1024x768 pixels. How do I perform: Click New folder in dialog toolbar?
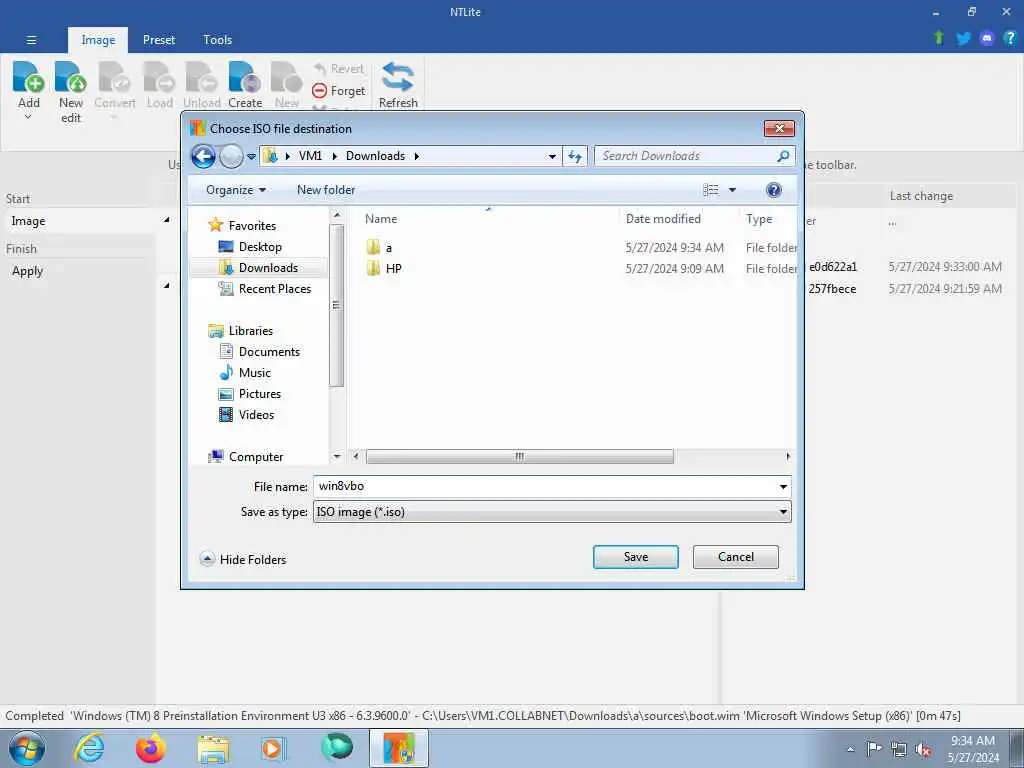pos(326,190)
